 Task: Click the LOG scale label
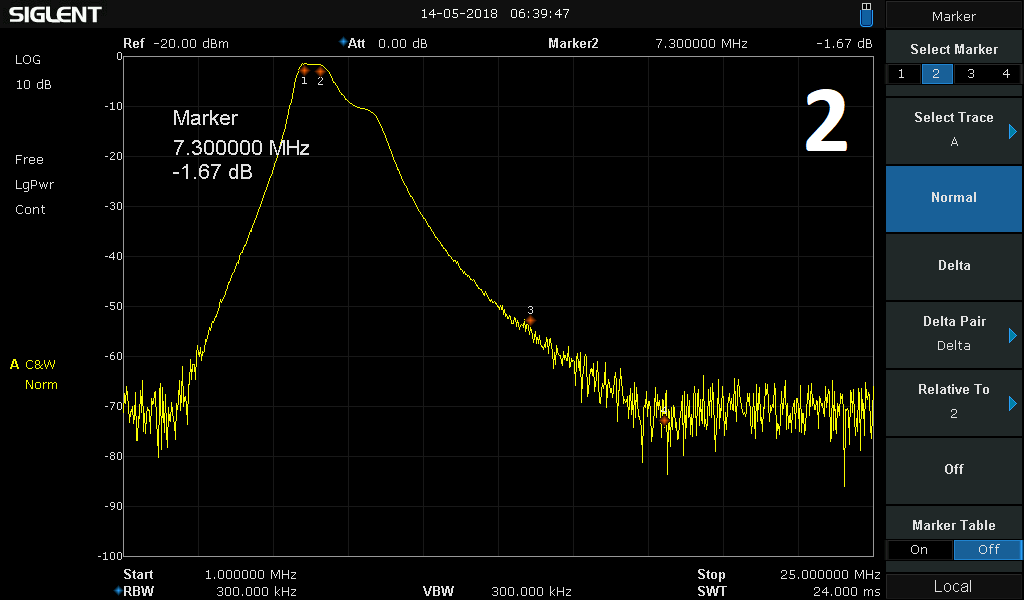click(28, 59)
